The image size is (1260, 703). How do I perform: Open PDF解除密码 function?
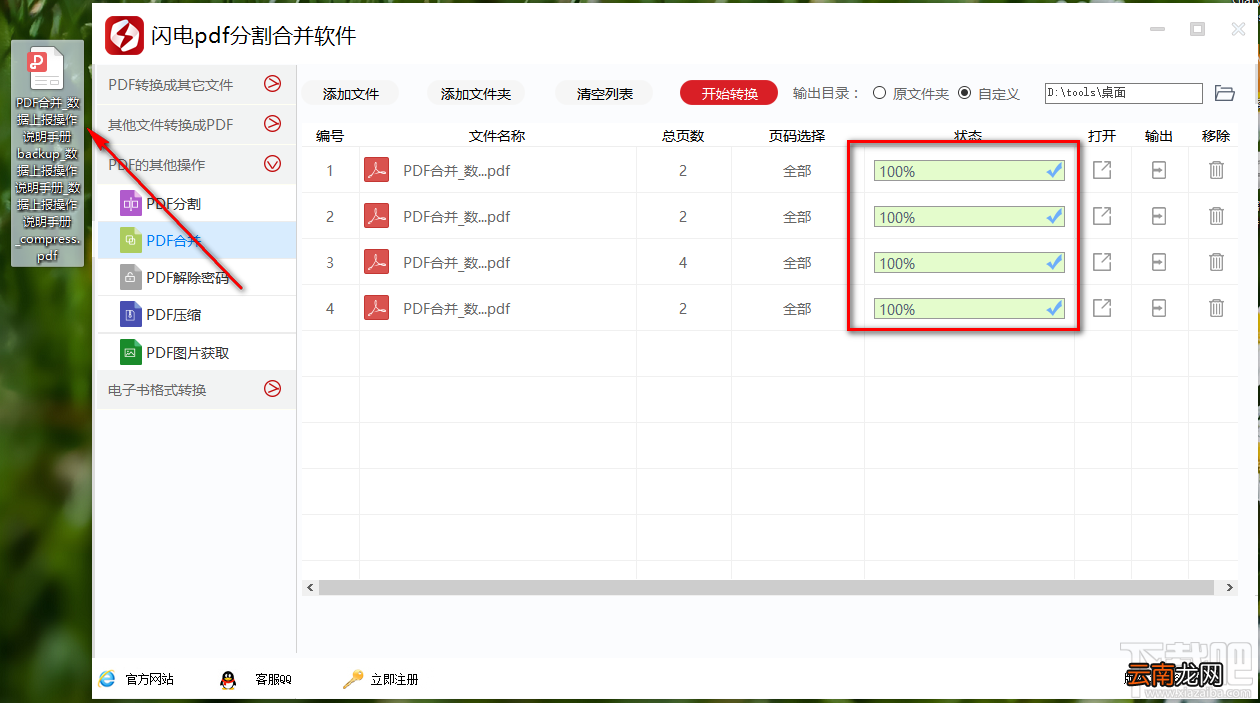pos(195,277)
